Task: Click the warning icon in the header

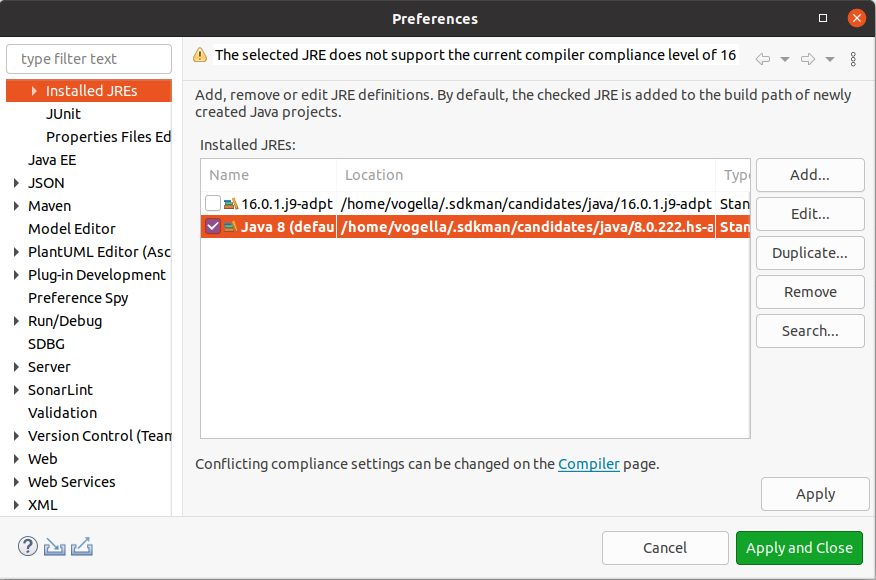Action: (x=200, y=56)
